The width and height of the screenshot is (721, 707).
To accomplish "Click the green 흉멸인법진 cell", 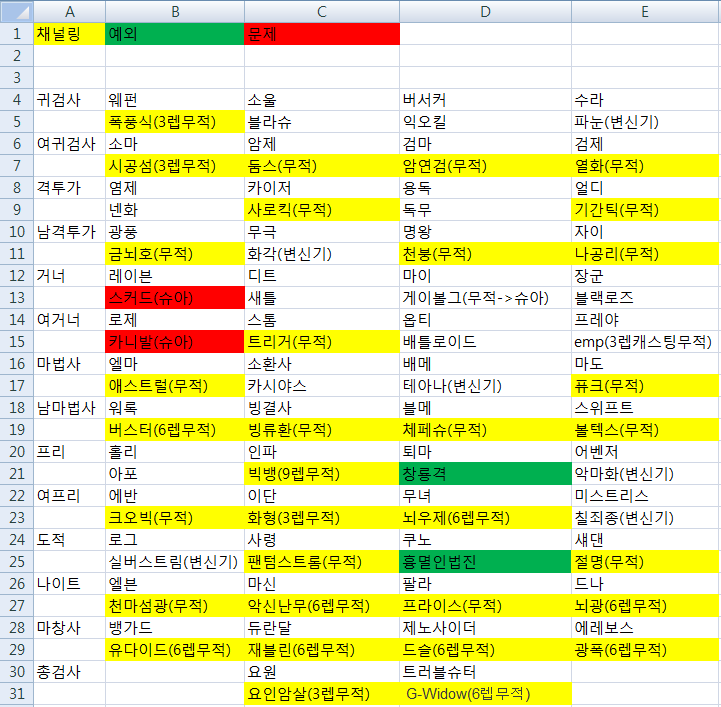I will 485,561.
